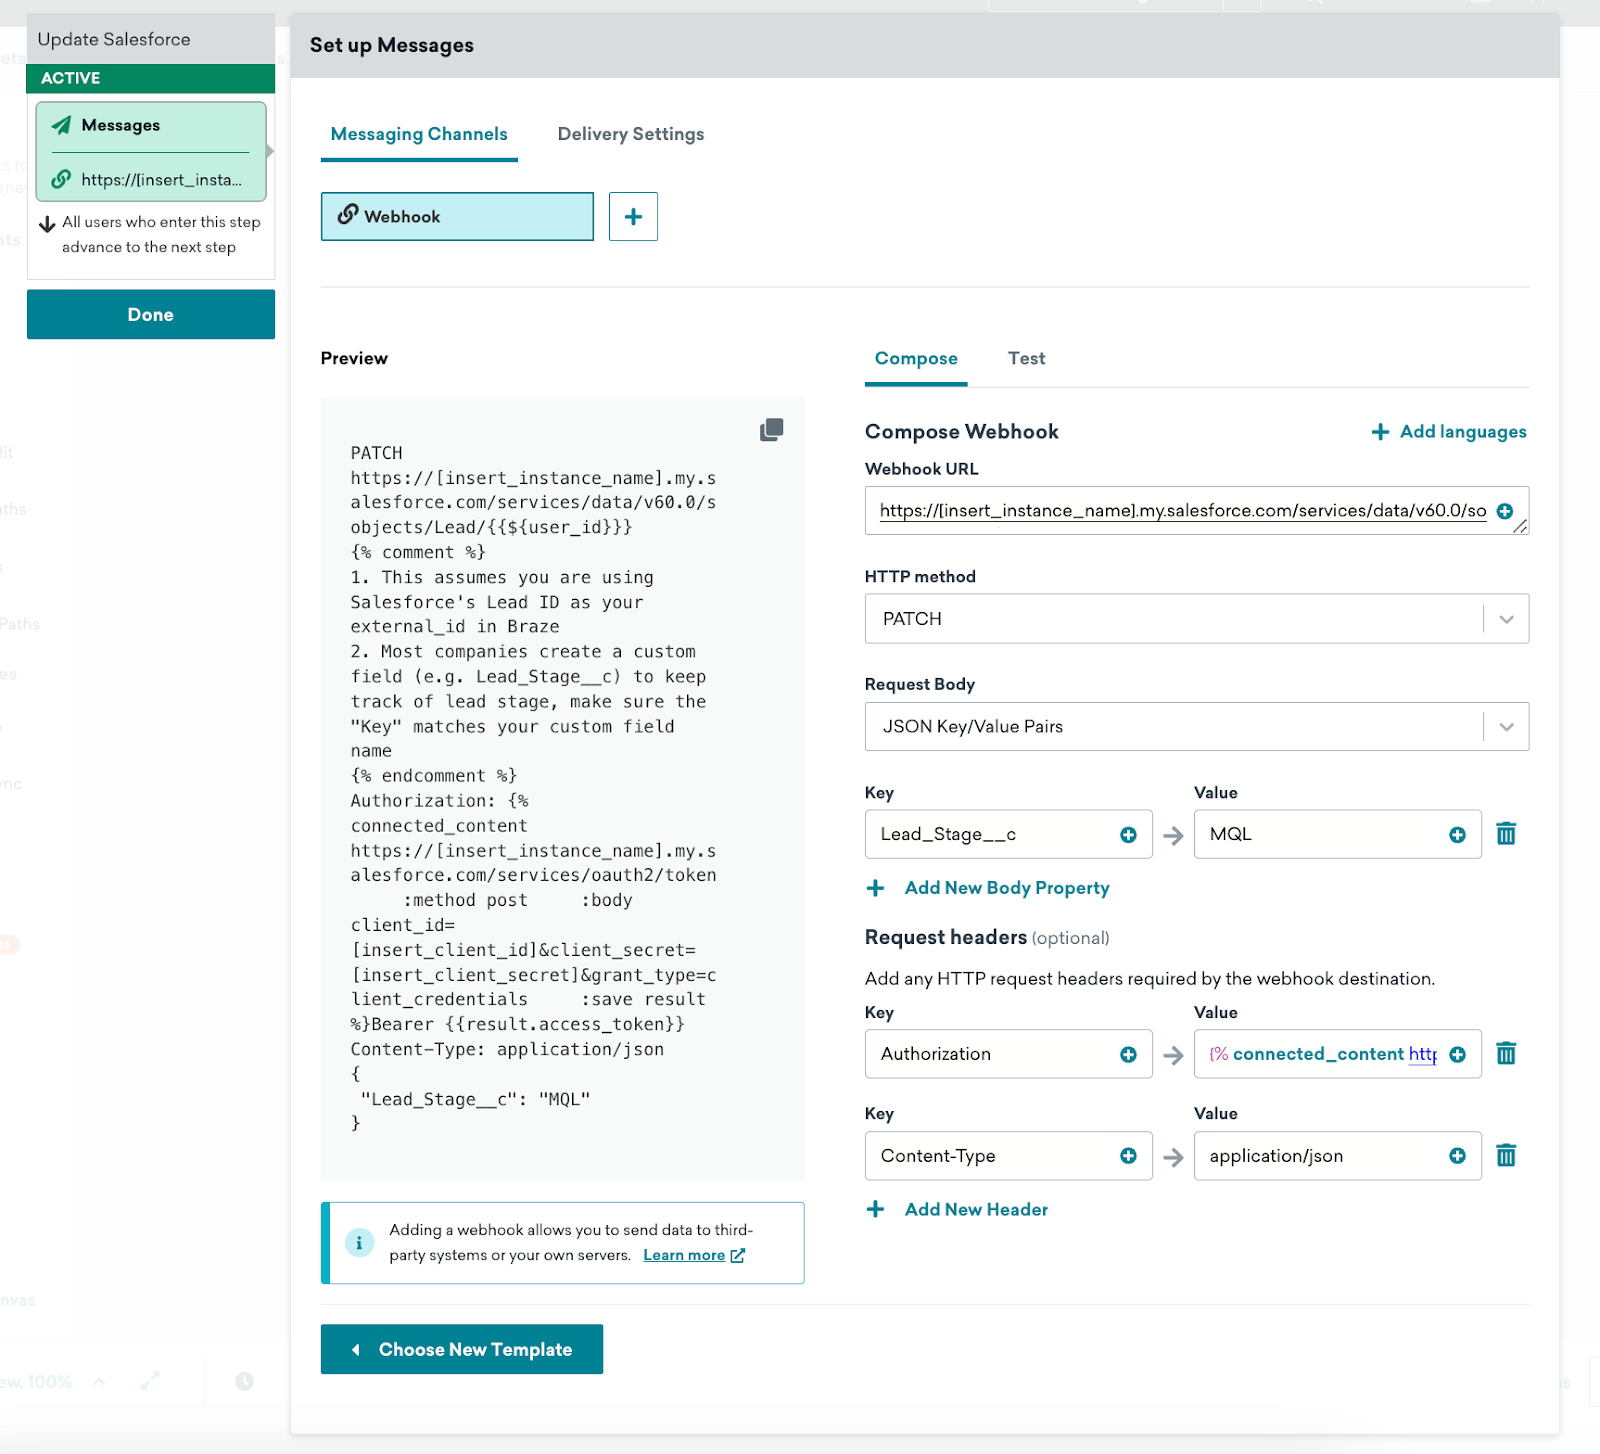
Task: Insert personalization into the MQL value field
Action: (1457, 835)
